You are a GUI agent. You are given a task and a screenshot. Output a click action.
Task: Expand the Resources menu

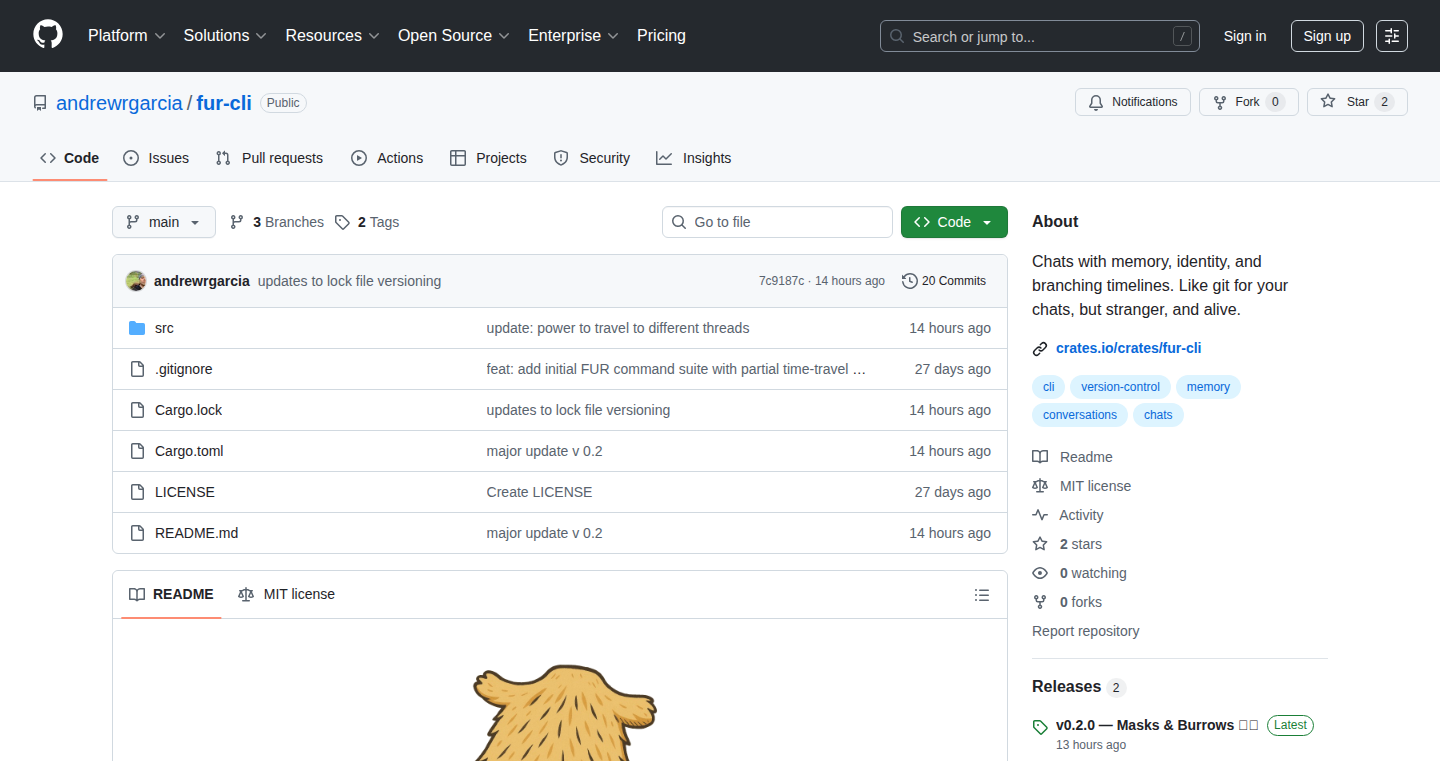[x=332, y=36]
